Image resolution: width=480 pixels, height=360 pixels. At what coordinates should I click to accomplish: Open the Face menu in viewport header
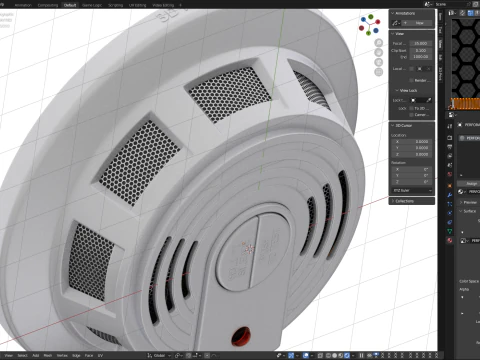click(x=89, y=355)
